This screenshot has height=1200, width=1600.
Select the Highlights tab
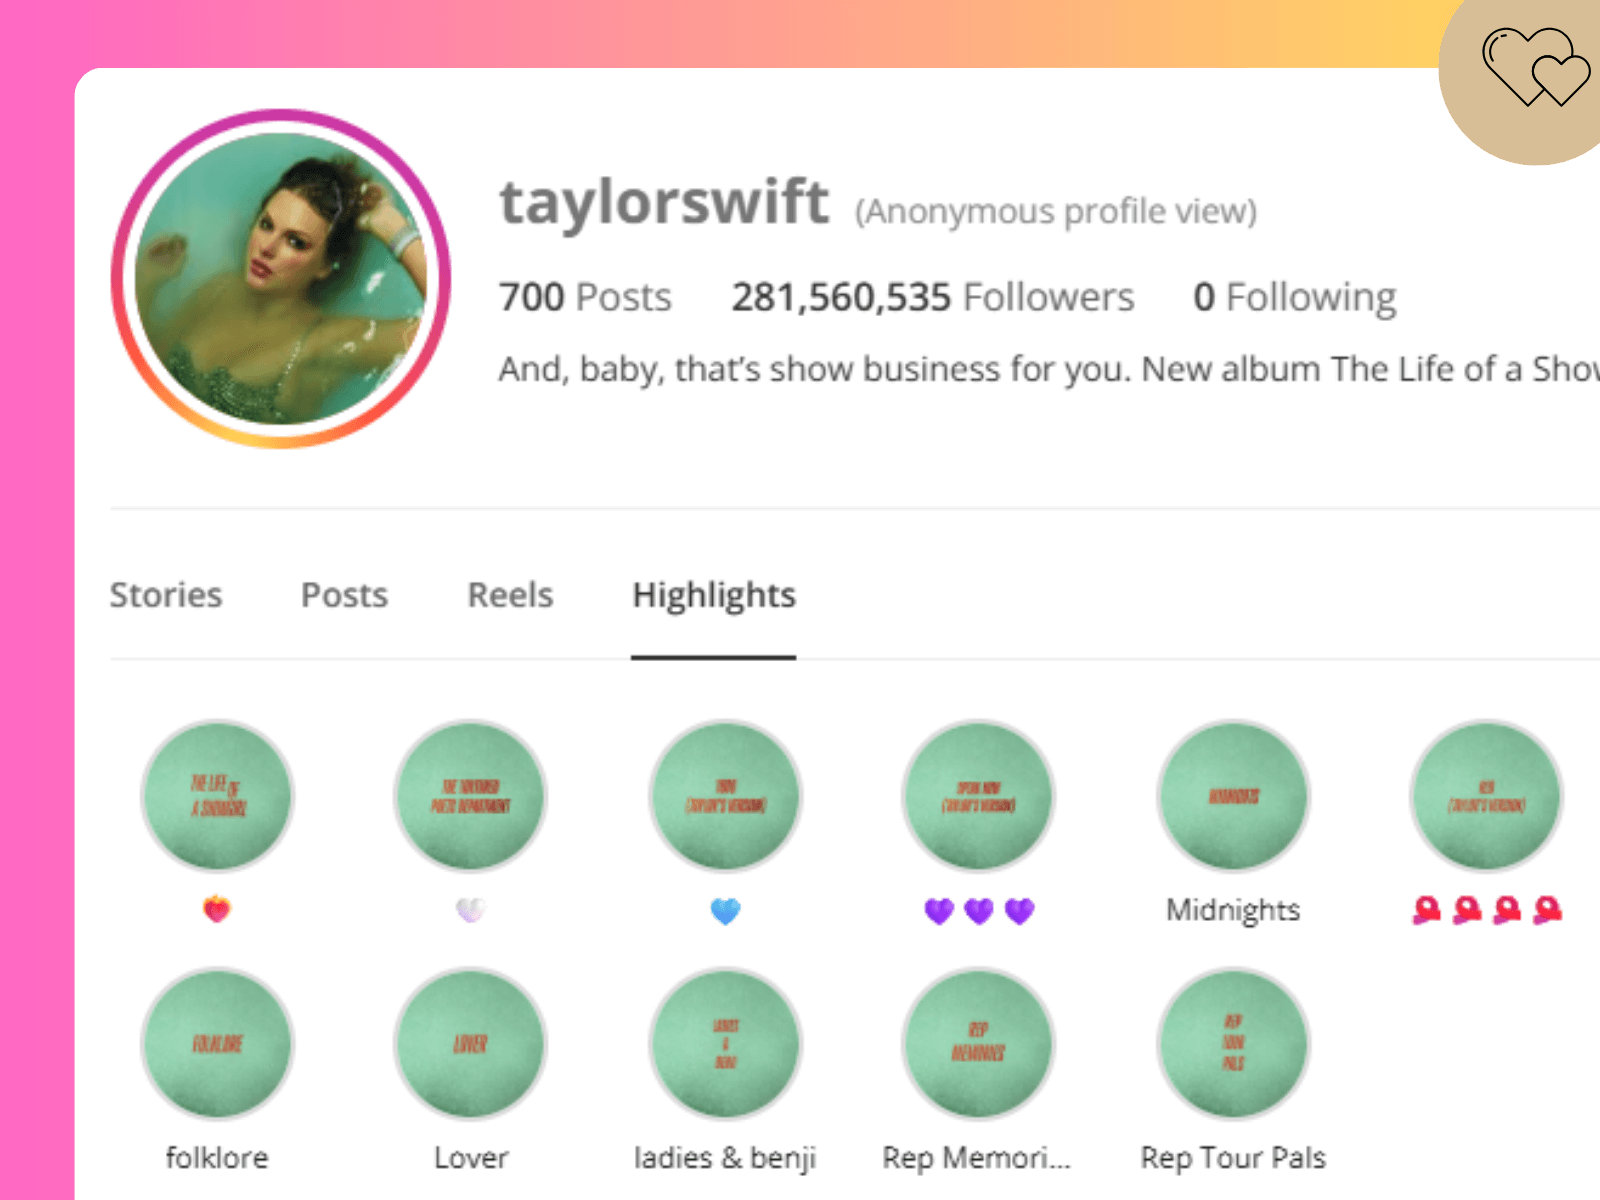point(712,595)
